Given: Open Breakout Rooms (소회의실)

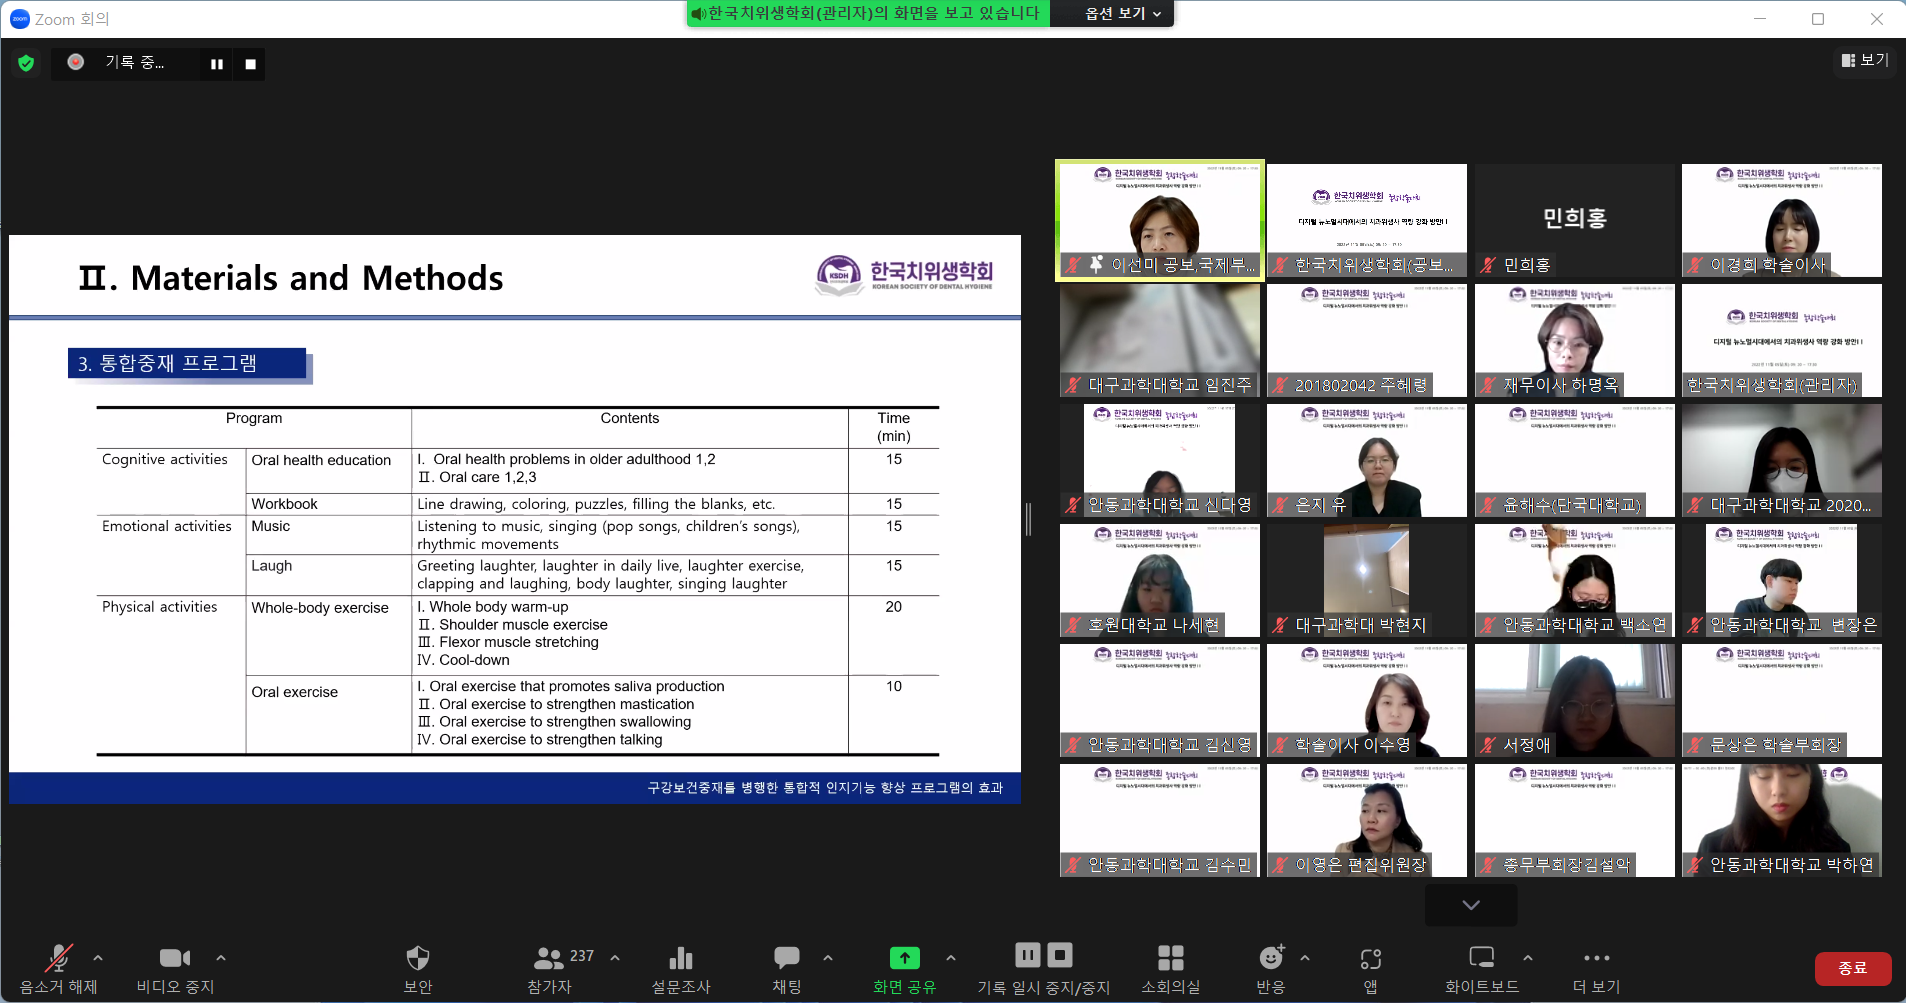Looking at the screenshot, I should tap(1170, 959).
